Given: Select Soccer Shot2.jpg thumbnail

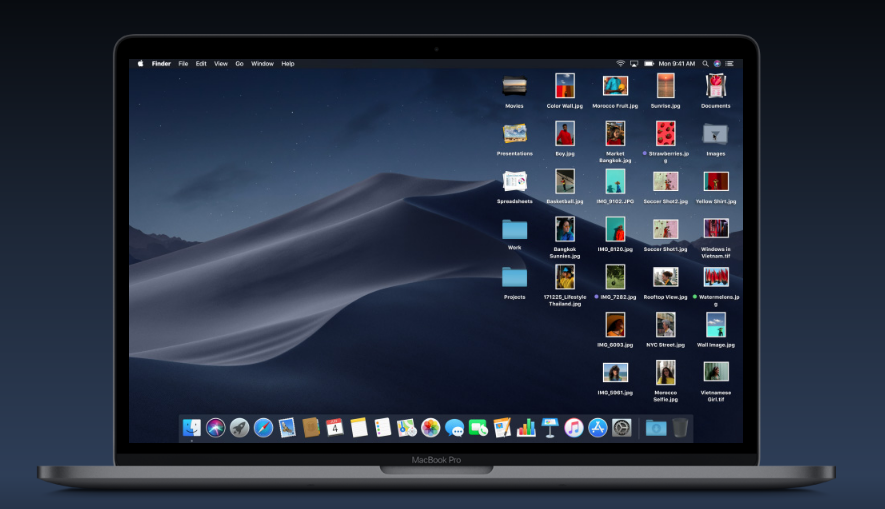Looking at the screenshot, I should pyautogui.click(x=665, y=182).
